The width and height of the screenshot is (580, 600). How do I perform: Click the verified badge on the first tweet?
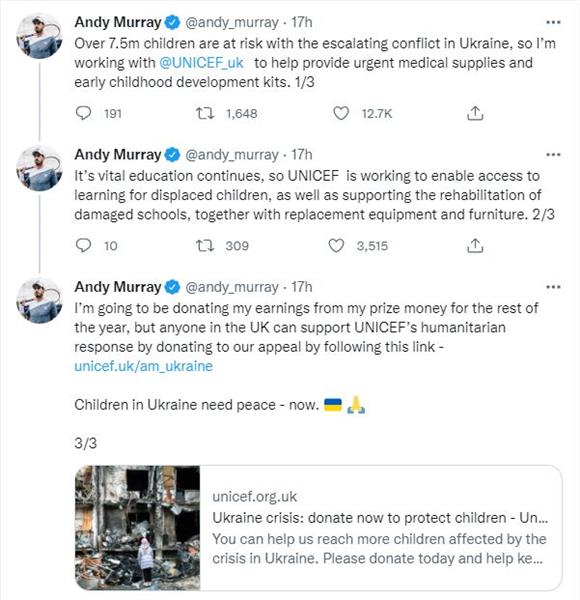tap(173, 23)
